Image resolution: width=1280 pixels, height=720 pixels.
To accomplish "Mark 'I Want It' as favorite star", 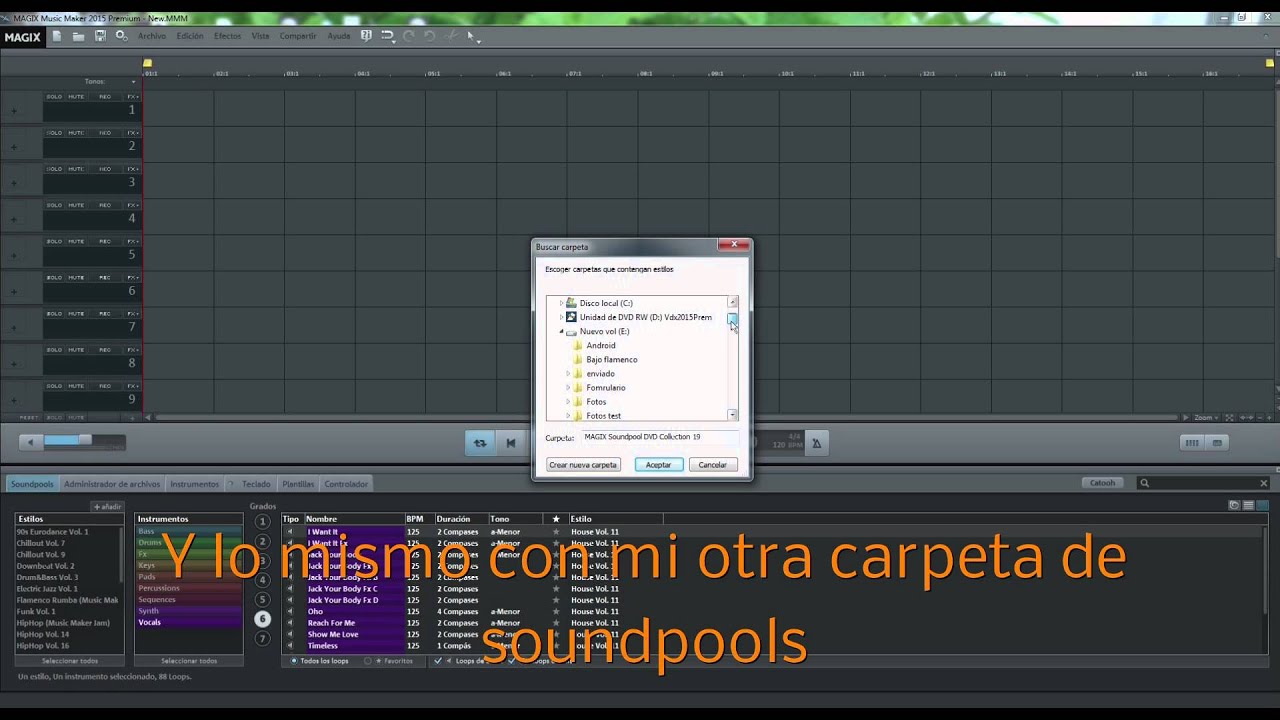I will (556, 532).
